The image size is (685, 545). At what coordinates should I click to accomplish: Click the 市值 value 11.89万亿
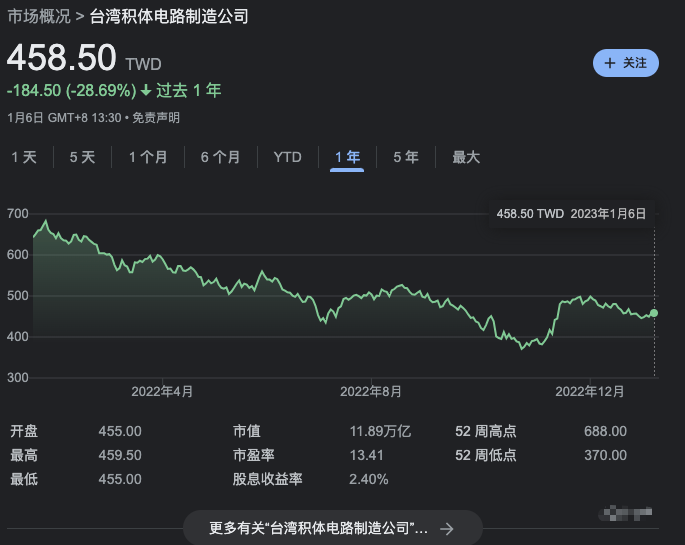pos(380,431)
